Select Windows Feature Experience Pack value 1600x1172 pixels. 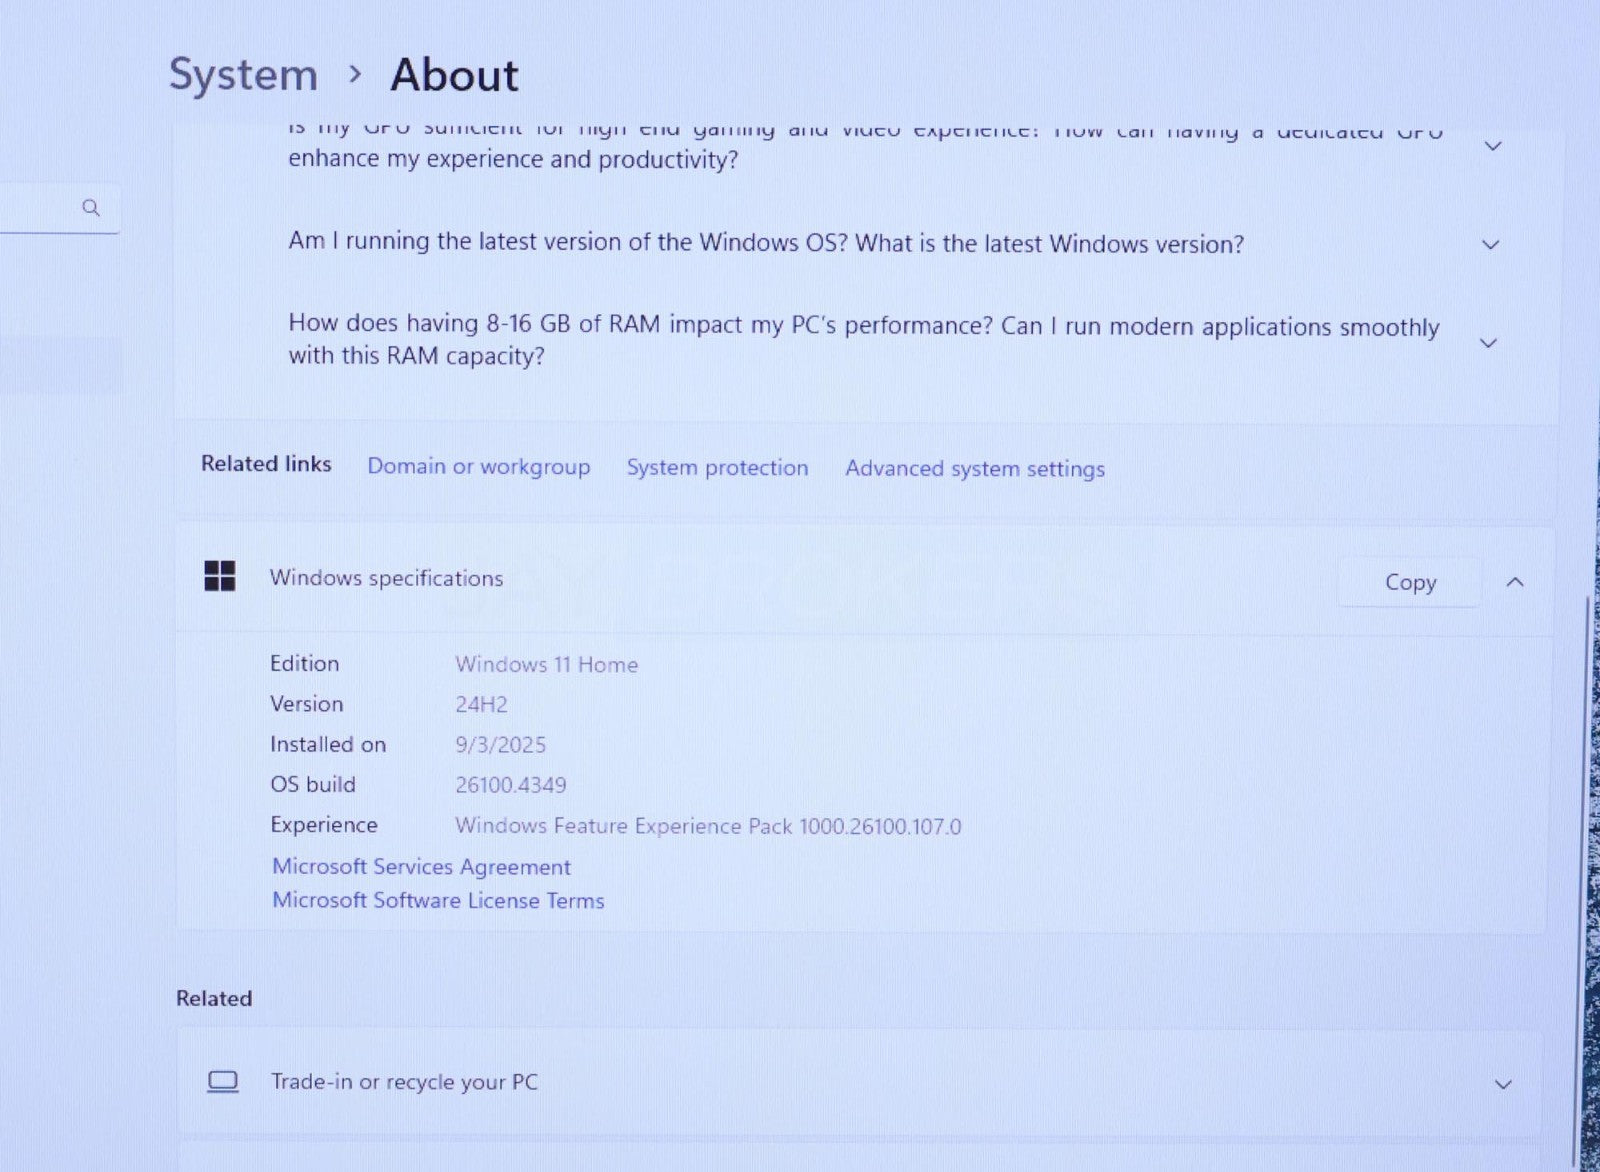point(708,826)
